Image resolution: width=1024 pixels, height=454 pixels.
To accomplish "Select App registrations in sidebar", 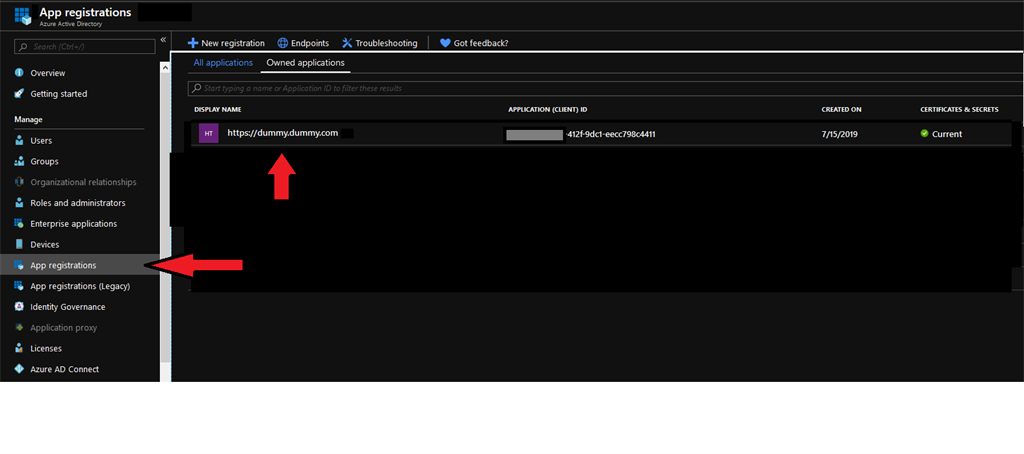I will (x=63, y=265).
